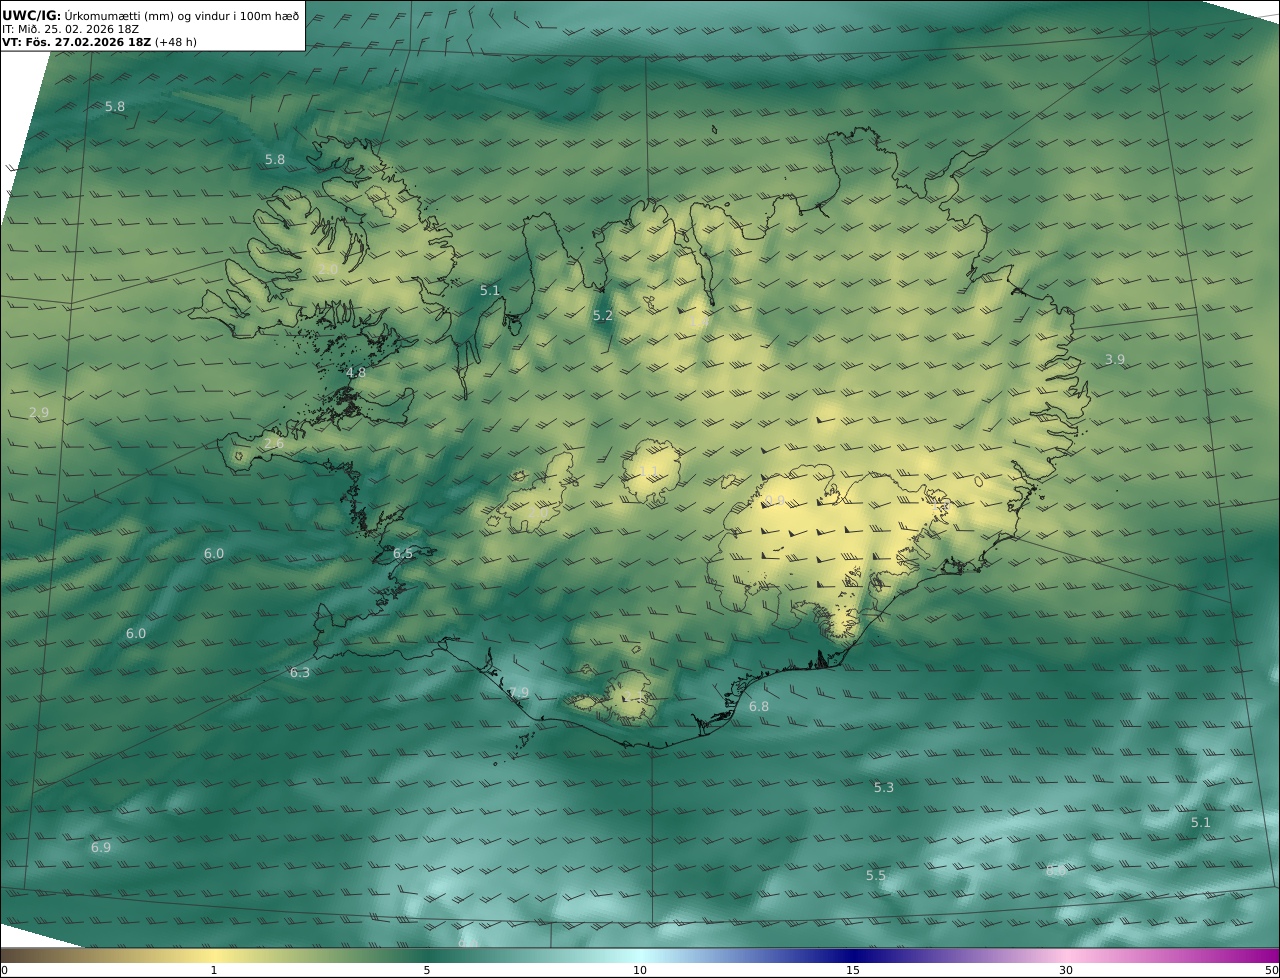Select the 1 tick label on the colorbar
Viewport: 1280px width, 978px height.
pos(213,970)
